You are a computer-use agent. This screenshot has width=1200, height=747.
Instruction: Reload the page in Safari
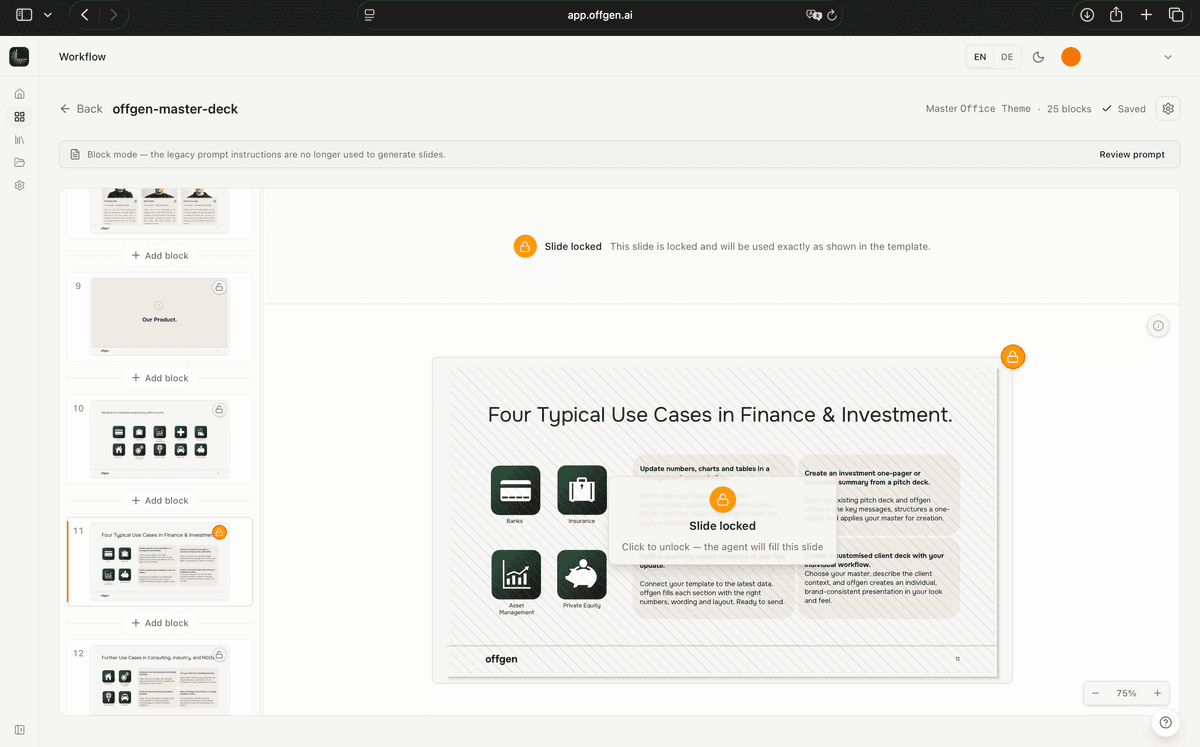pos(832,15)
